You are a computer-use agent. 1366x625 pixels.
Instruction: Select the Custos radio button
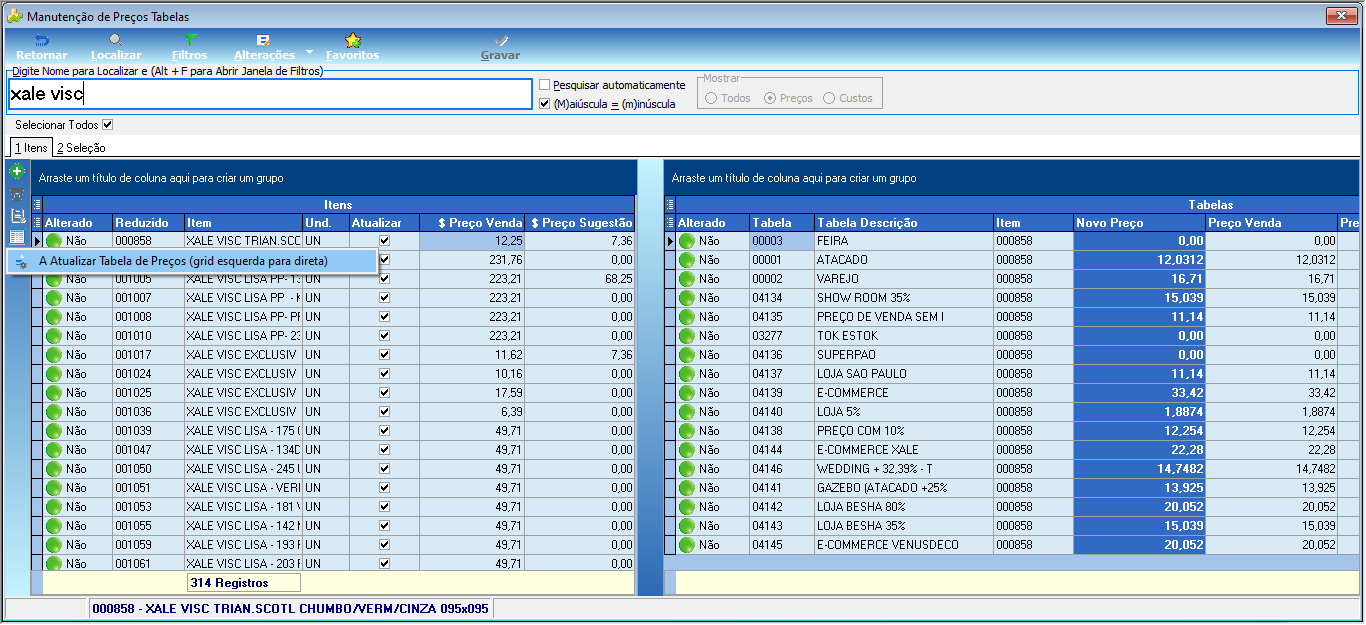(x=829, y=98)
